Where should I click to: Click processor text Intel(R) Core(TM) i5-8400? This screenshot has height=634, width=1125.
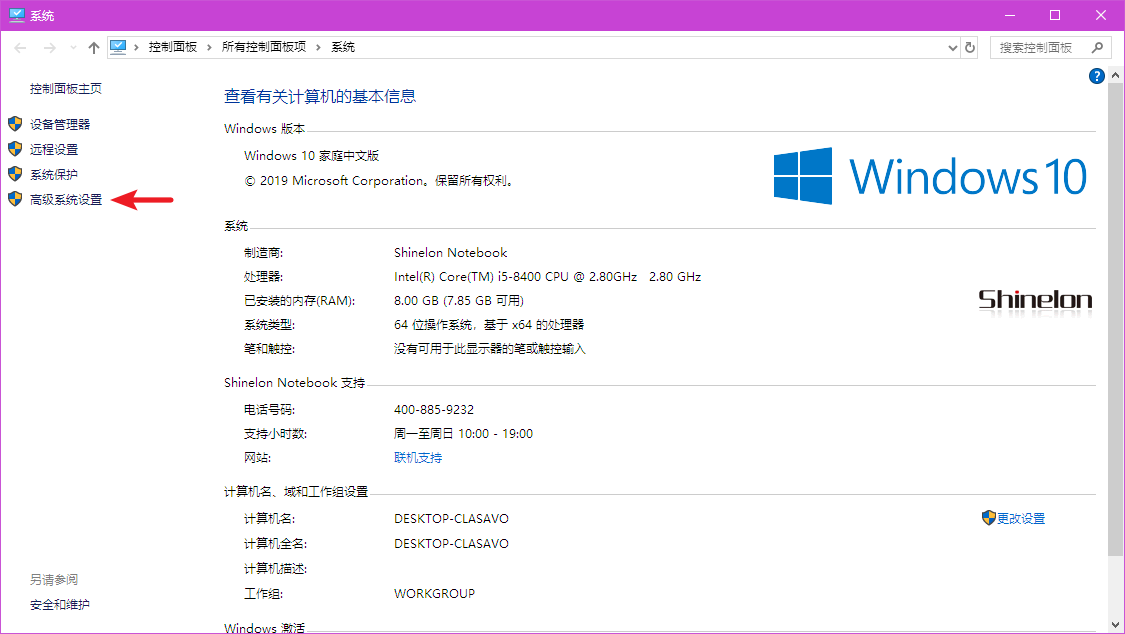tap(547, 277)
